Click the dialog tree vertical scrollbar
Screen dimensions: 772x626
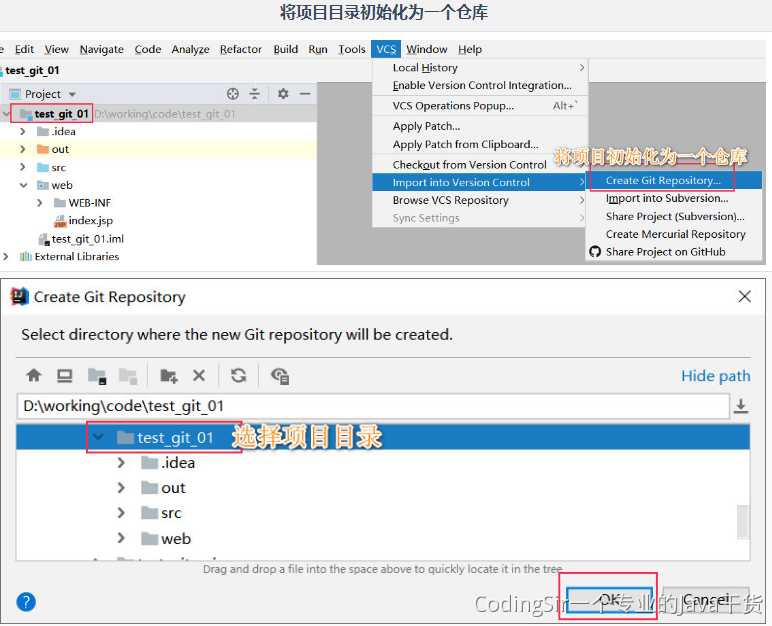742,521
